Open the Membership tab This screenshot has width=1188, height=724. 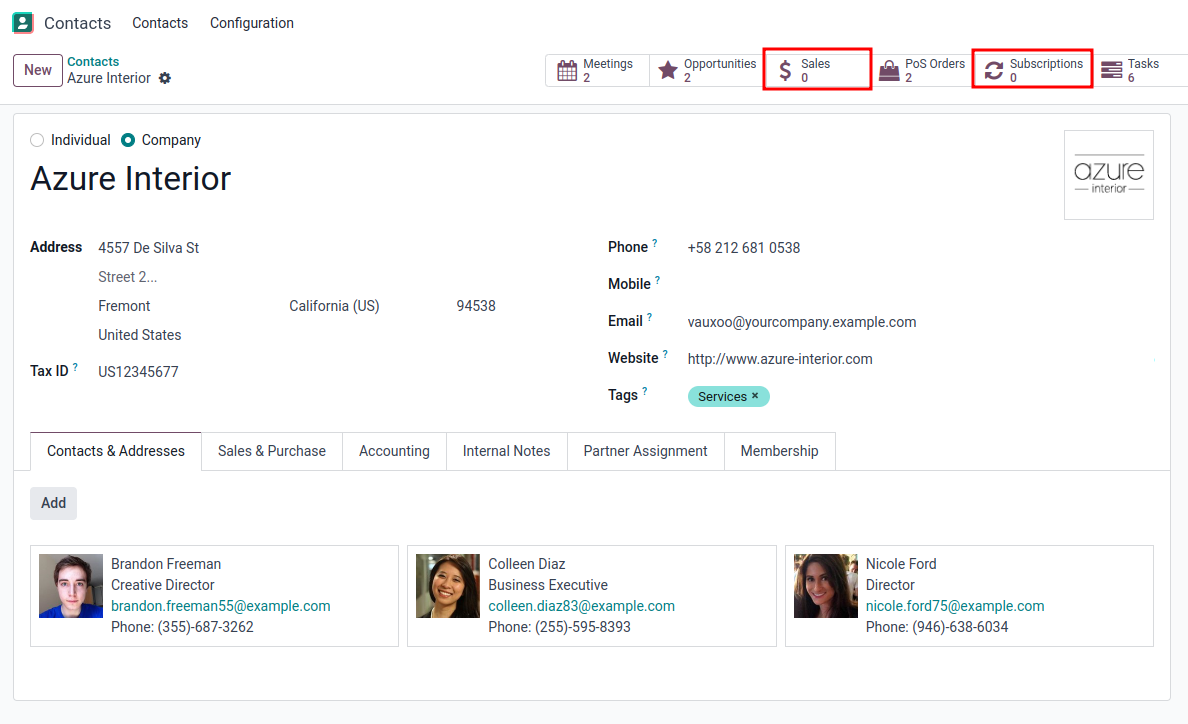[x=780, y=451]
